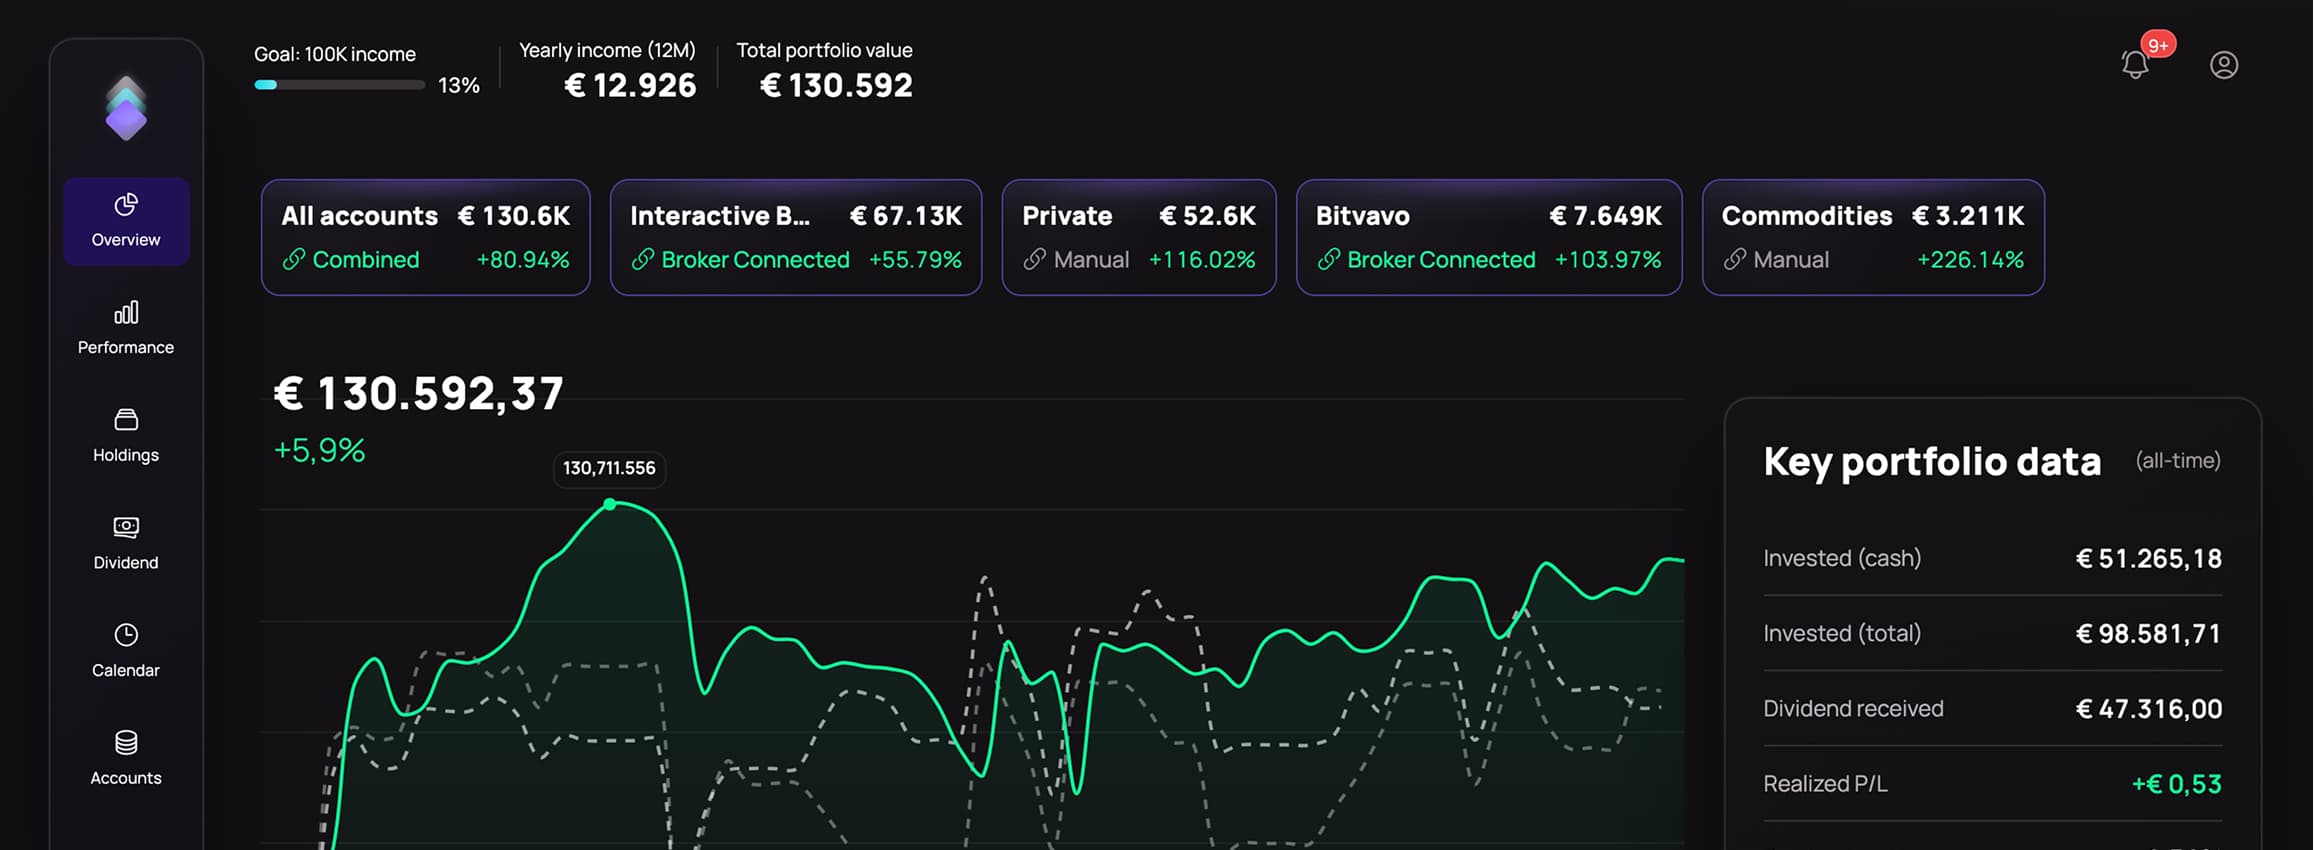Click the Goal 100K income progress bar
This screenshot has height=850, width=2314.
pyautogui.click(x=340, y=85)
